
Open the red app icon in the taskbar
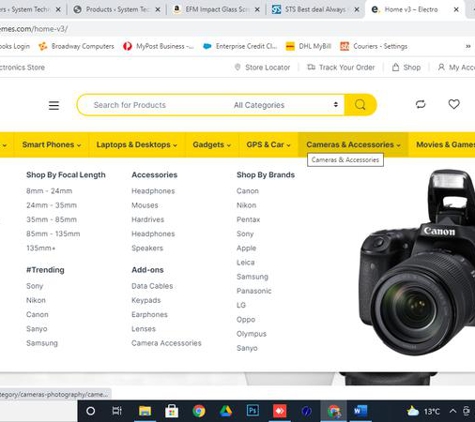tap(280, 411)
